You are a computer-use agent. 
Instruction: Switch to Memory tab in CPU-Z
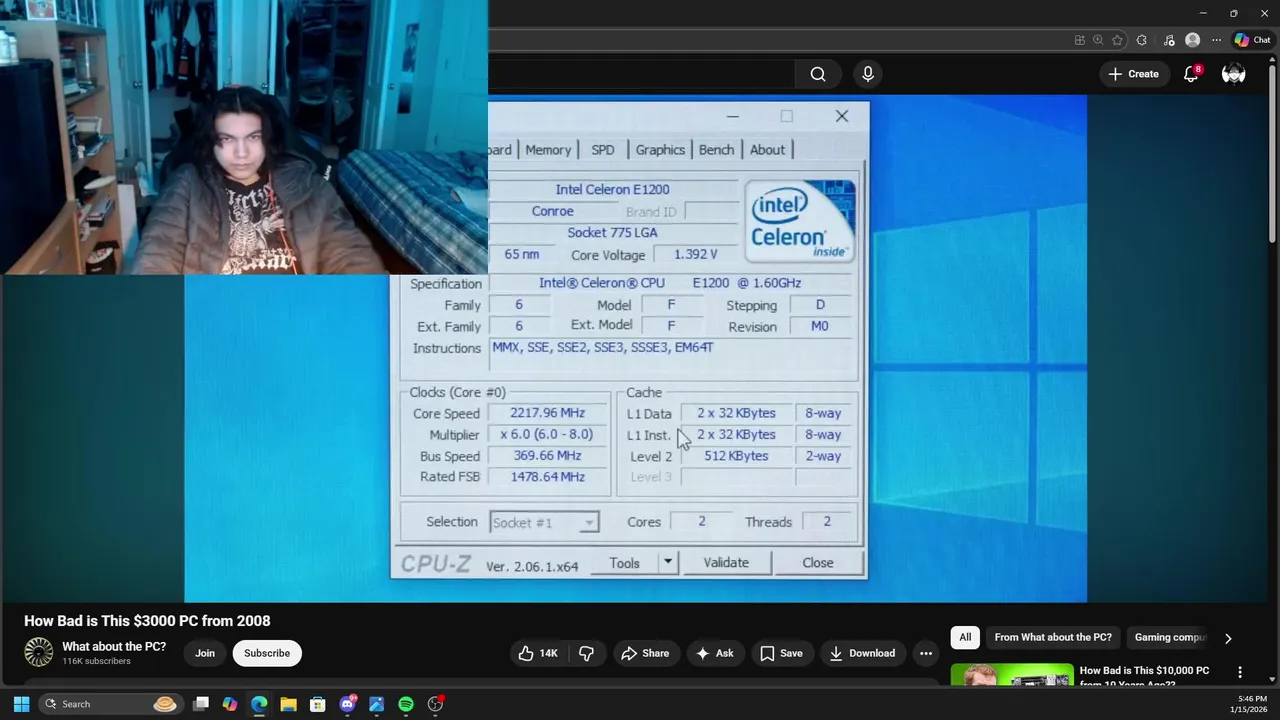pyautogui.click(x=548, y=150)
